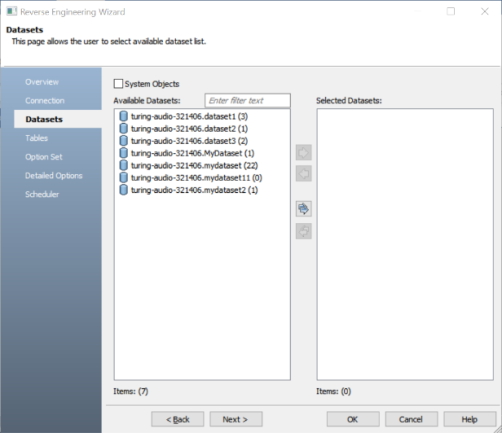Click the Reverse Engineering Wizard title icon

[x=12, y=12]
